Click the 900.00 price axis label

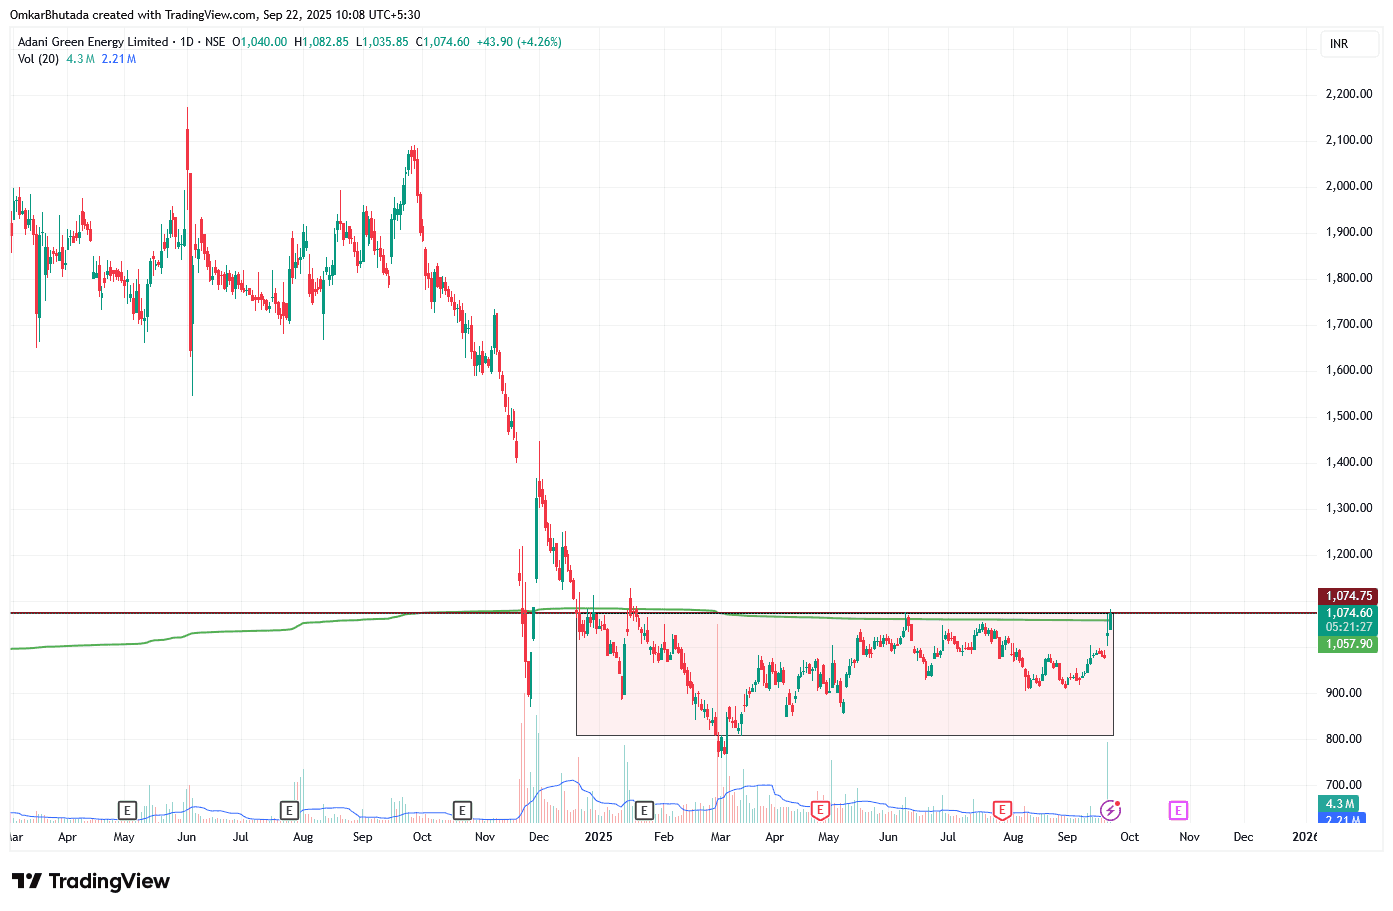pos(1344,693)
